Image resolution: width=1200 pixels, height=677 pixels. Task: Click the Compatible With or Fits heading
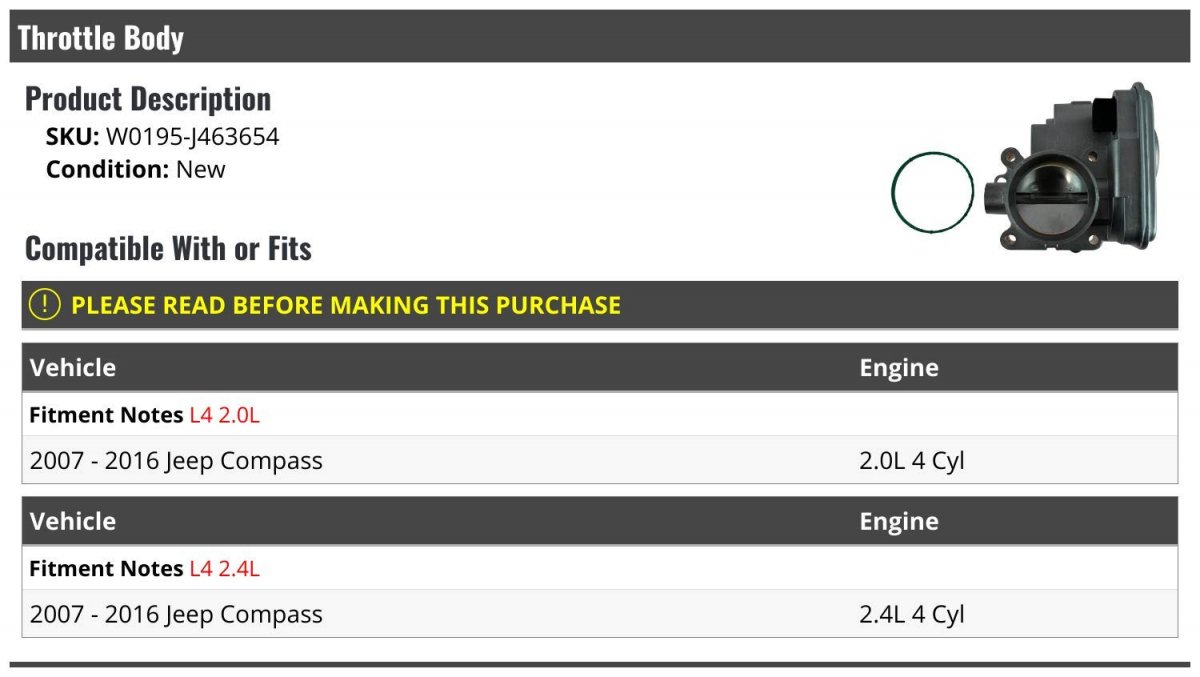pyautogui.click(x=168, y=248)
